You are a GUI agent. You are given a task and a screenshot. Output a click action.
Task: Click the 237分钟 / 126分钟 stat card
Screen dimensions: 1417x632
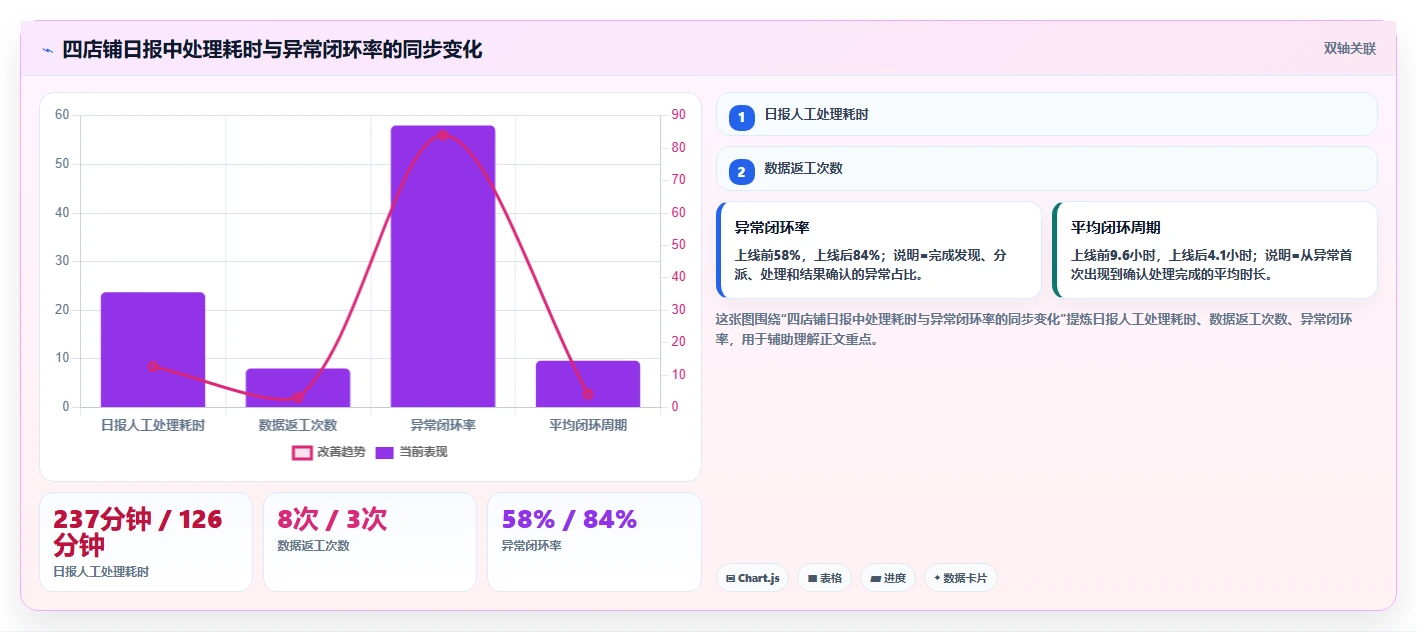pyautogui.click(x=146, y=542)
